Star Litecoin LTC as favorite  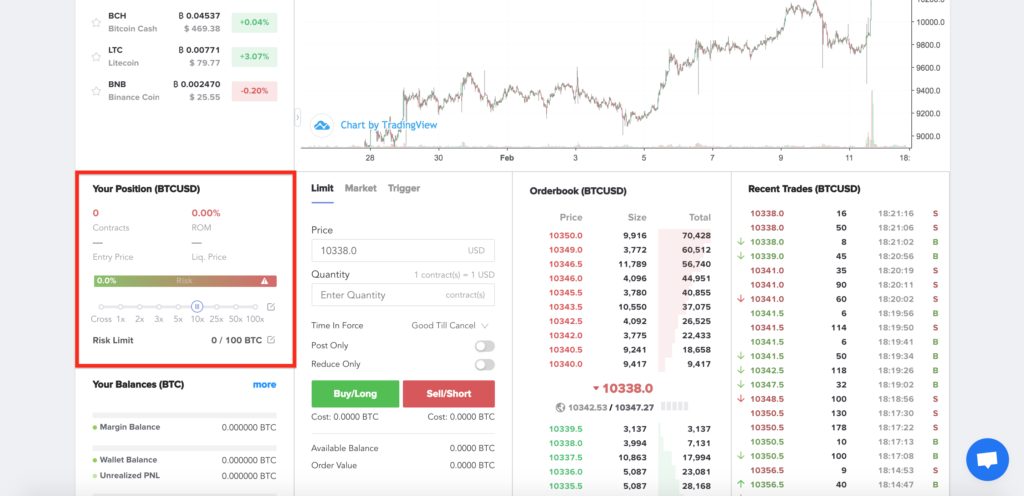tap(96, 57)
